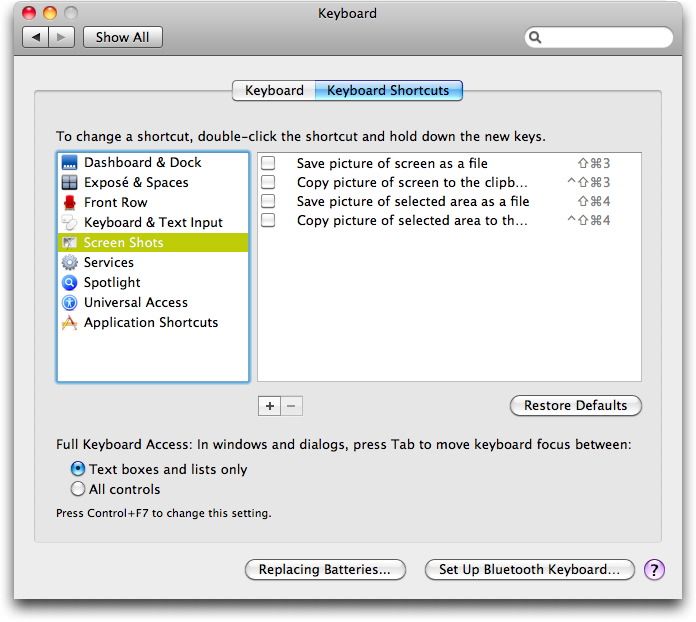This screenshot has height=622, width=696.
Task: Select Keyboard & Text Input category
Action: coord(153,222)
